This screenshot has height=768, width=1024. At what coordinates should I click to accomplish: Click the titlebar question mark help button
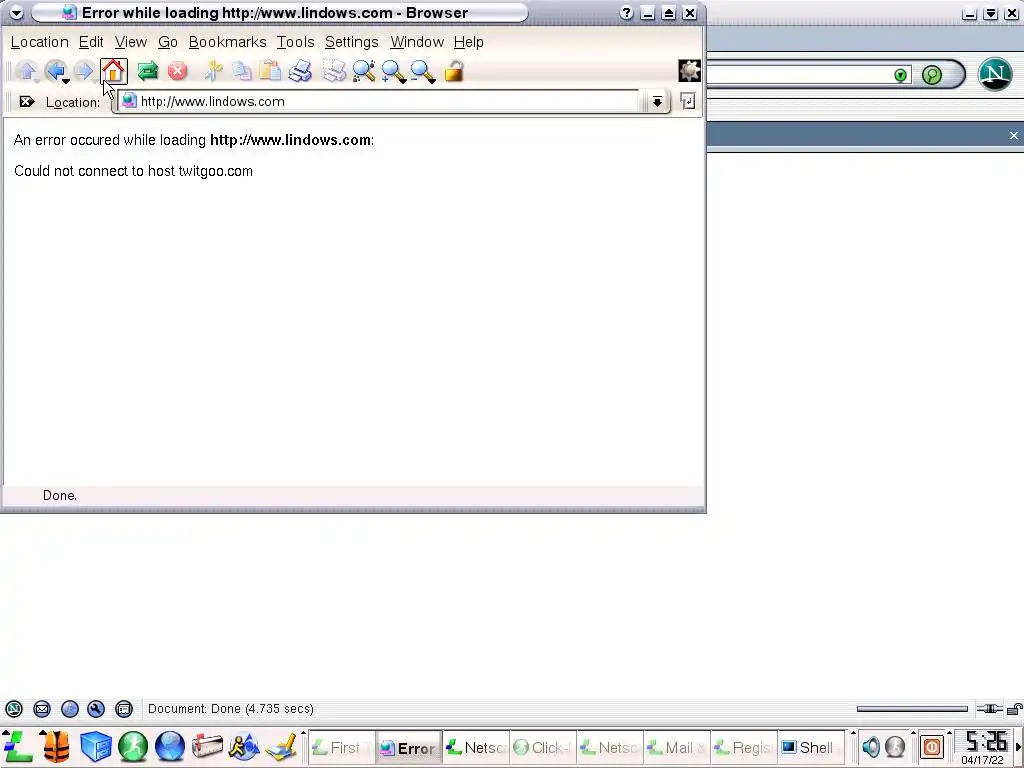626,12
